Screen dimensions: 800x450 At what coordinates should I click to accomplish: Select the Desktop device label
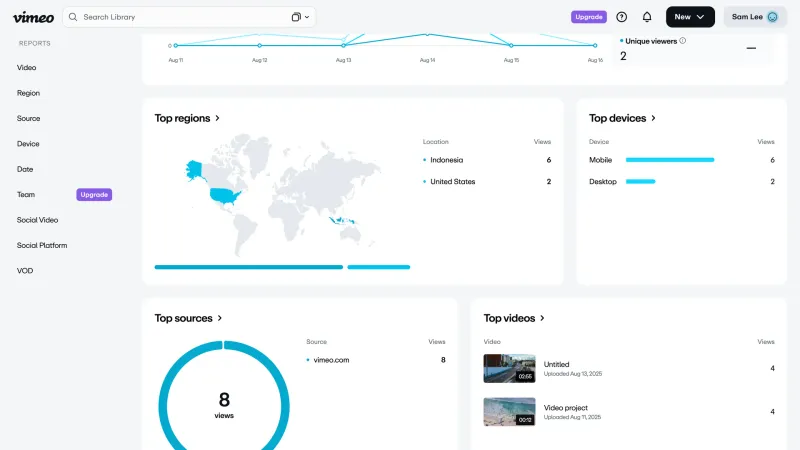603,182
